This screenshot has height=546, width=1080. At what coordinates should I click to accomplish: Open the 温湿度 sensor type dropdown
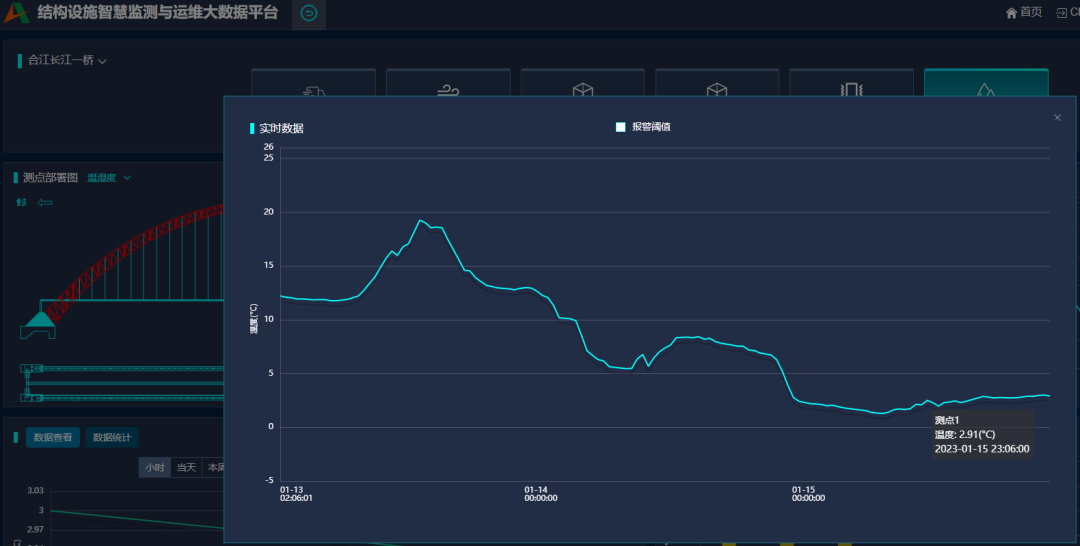point(108,178)
